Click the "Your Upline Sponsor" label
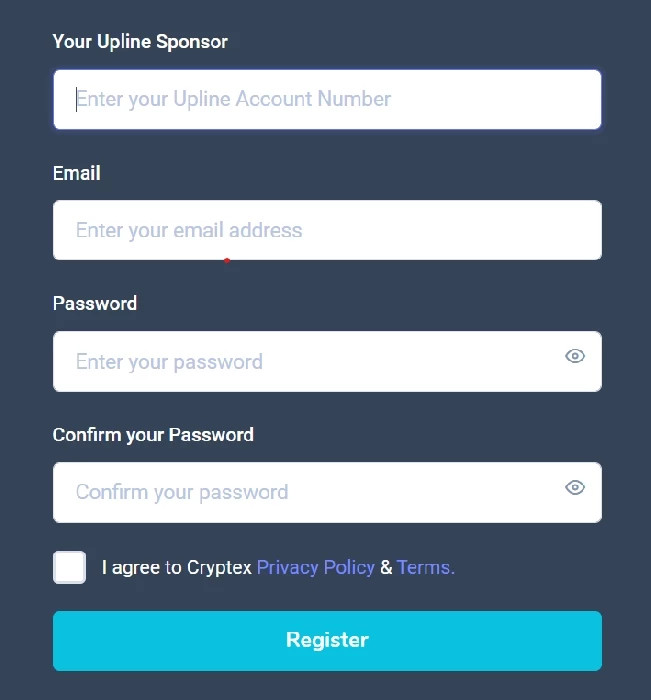 [140, 42]
